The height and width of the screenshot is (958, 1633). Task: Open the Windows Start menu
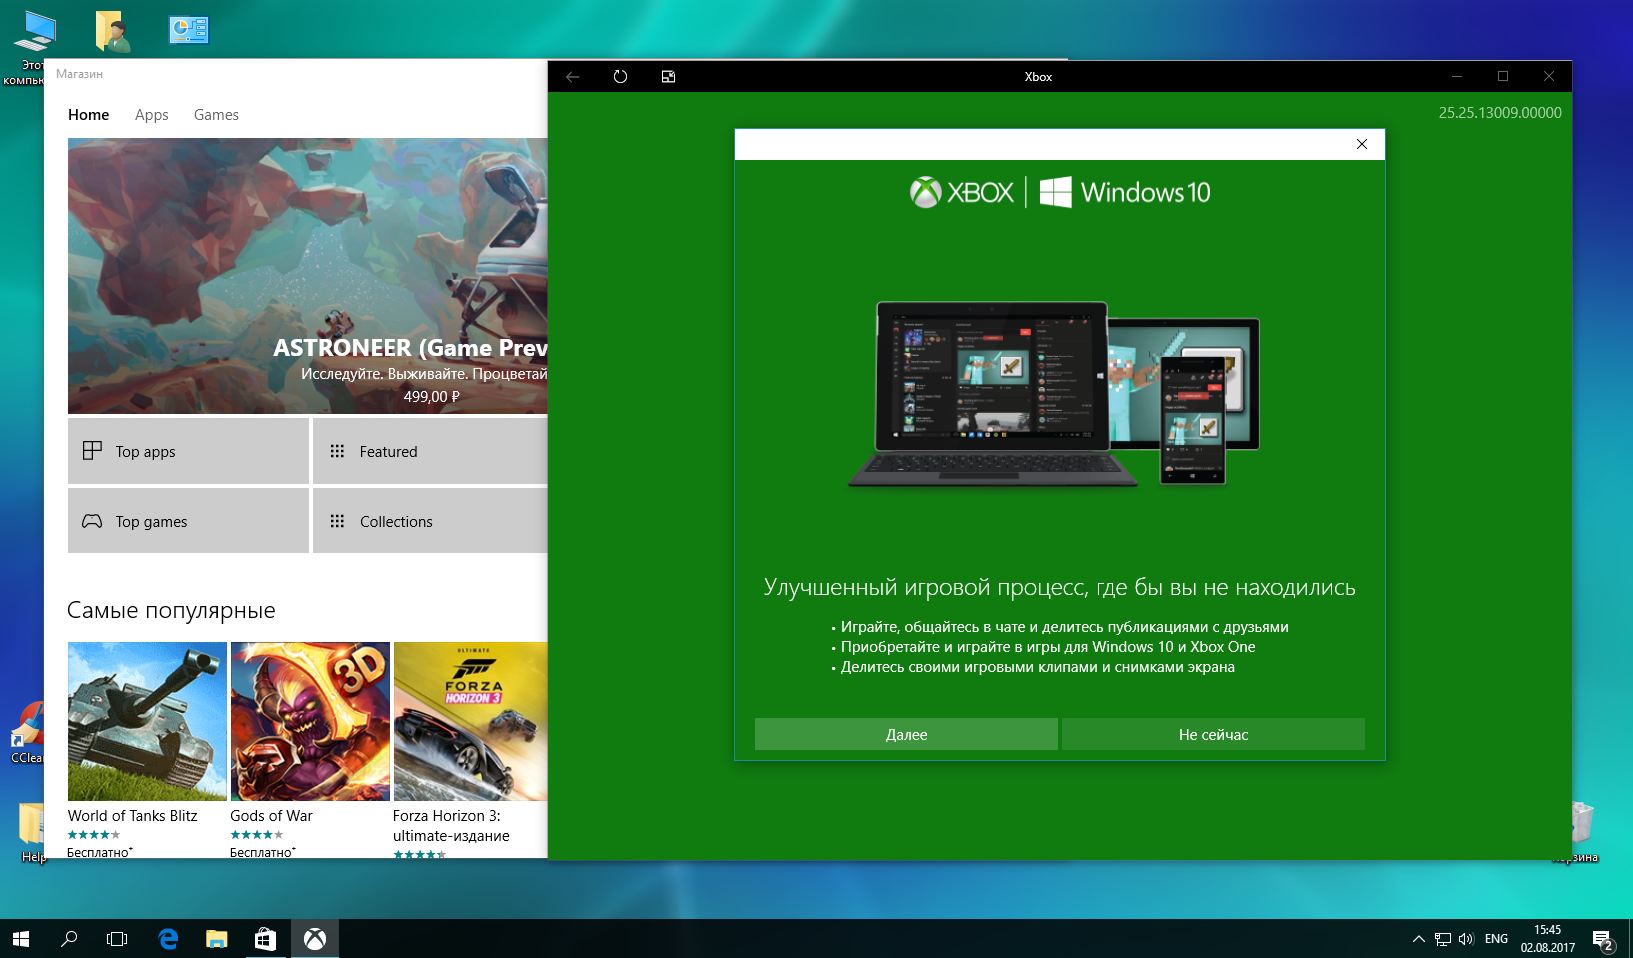point(21,939)
